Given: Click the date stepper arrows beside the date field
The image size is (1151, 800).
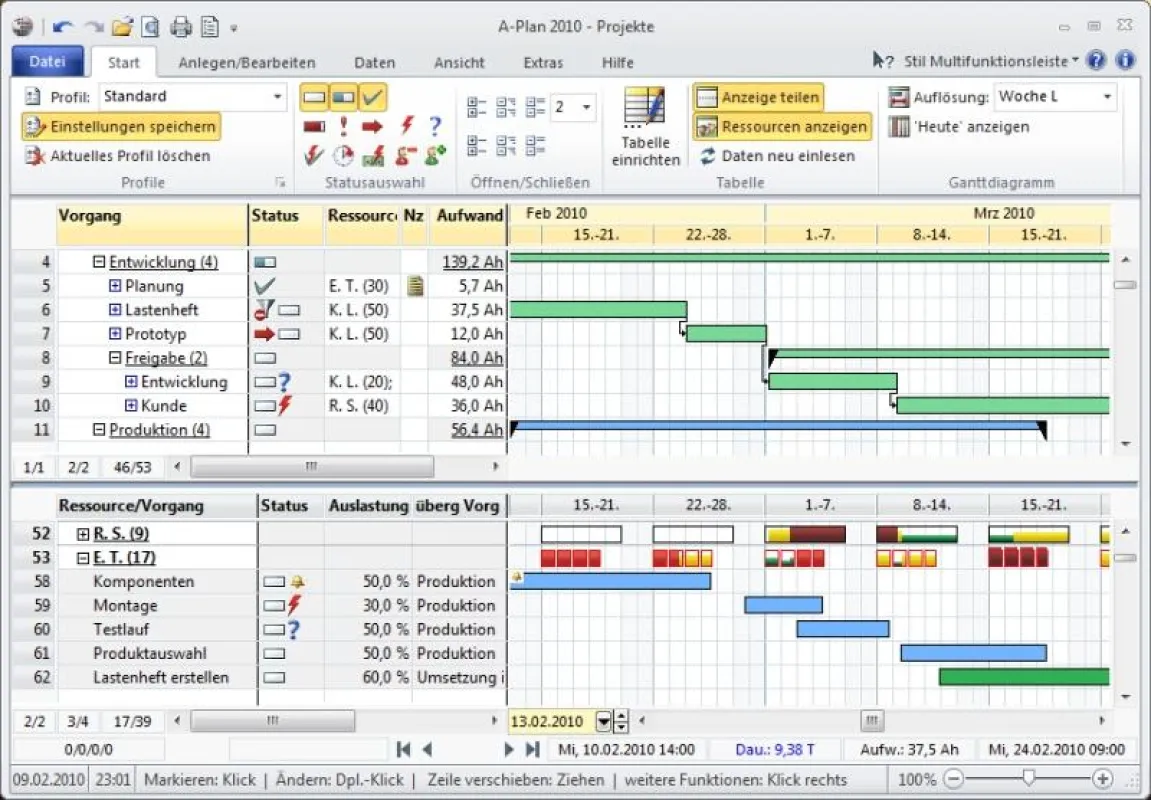Looking at the screenshot, I should coord(621,721).
